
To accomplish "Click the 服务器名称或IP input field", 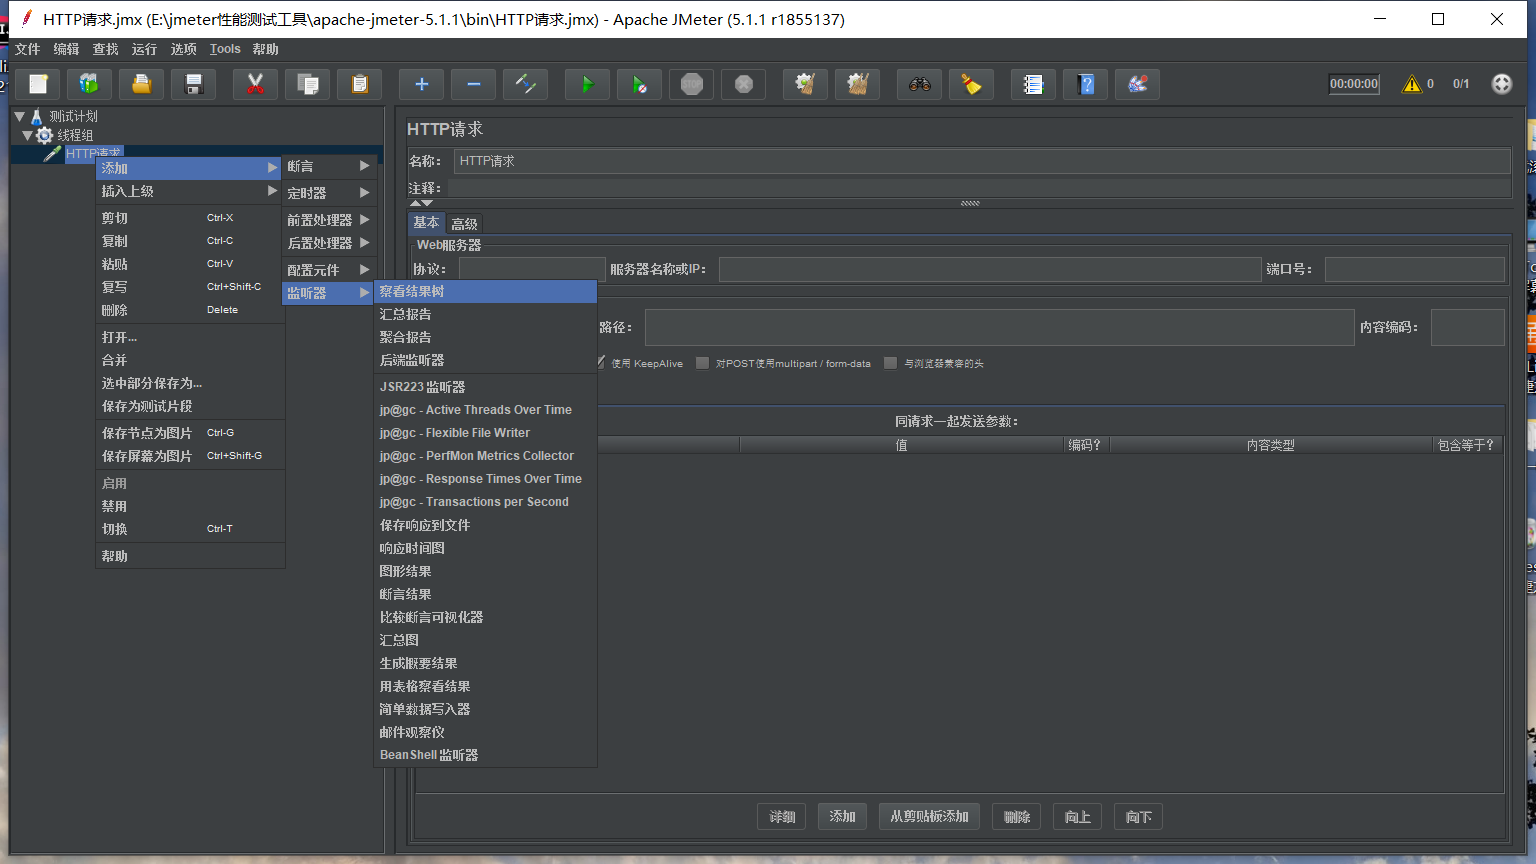I will pyautogui.click(x=990, y=269).
